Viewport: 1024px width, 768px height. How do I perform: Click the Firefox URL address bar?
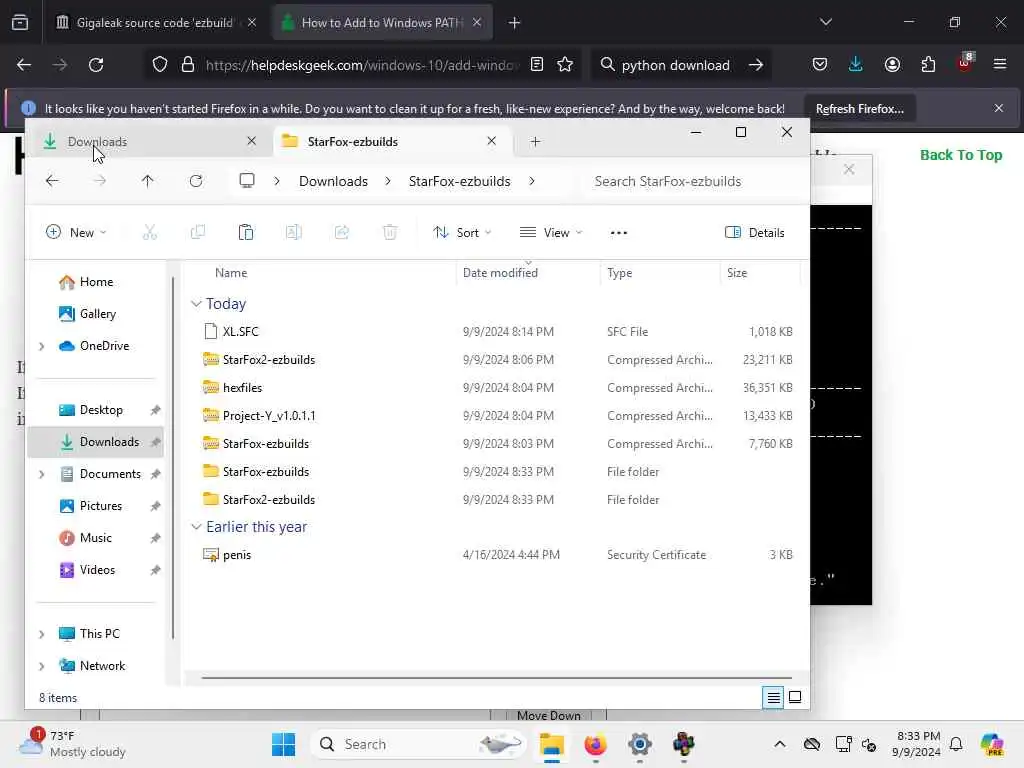(x=362, y=65)
